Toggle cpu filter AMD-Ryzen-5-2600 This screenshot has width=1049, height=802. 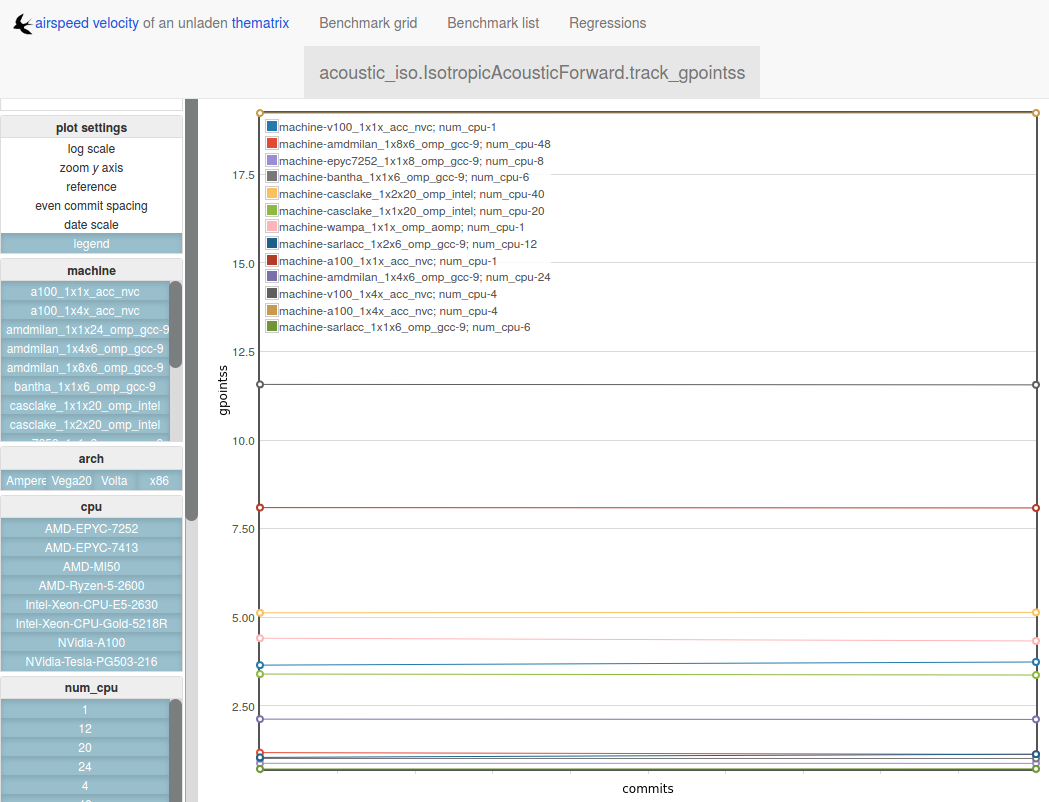[x=92, y=586]
